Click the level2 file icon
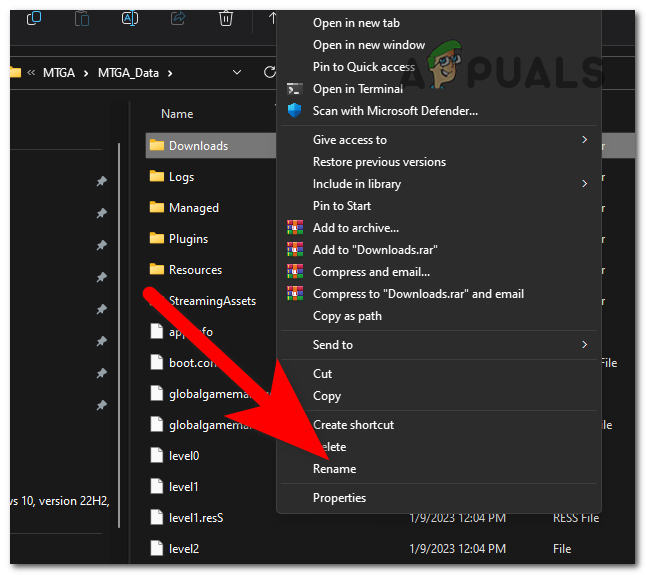The image size is (646, 575). coord(157,549)
